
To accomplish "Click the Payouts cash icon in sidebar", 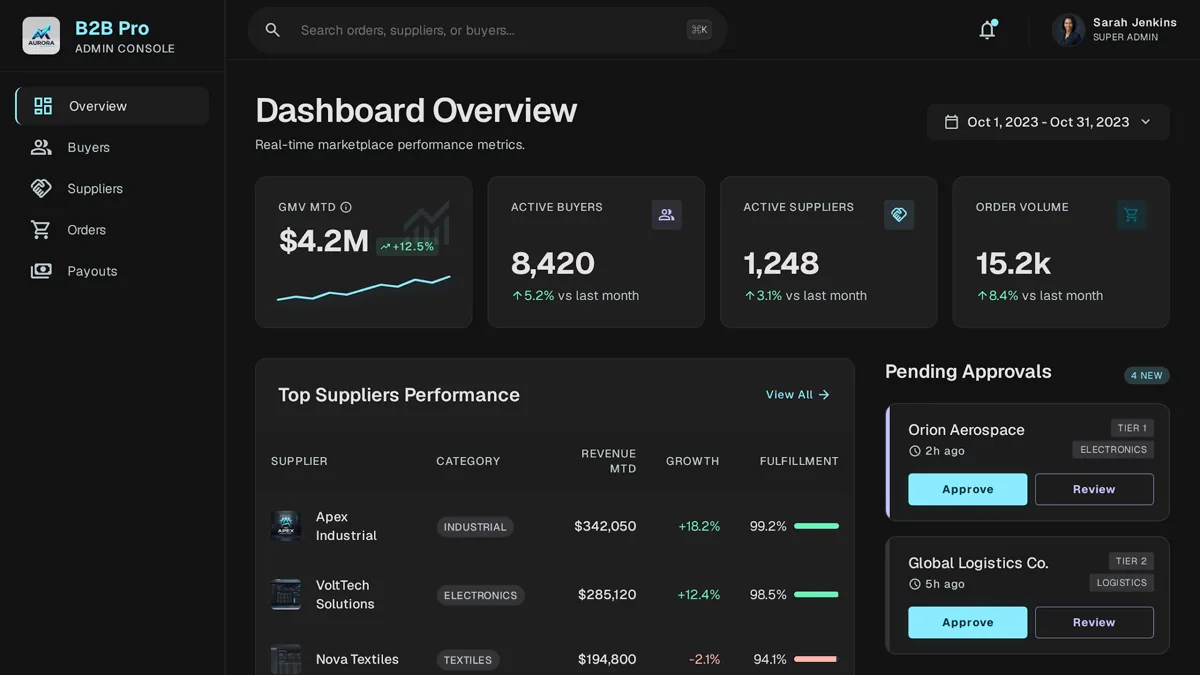I will 41,271.
